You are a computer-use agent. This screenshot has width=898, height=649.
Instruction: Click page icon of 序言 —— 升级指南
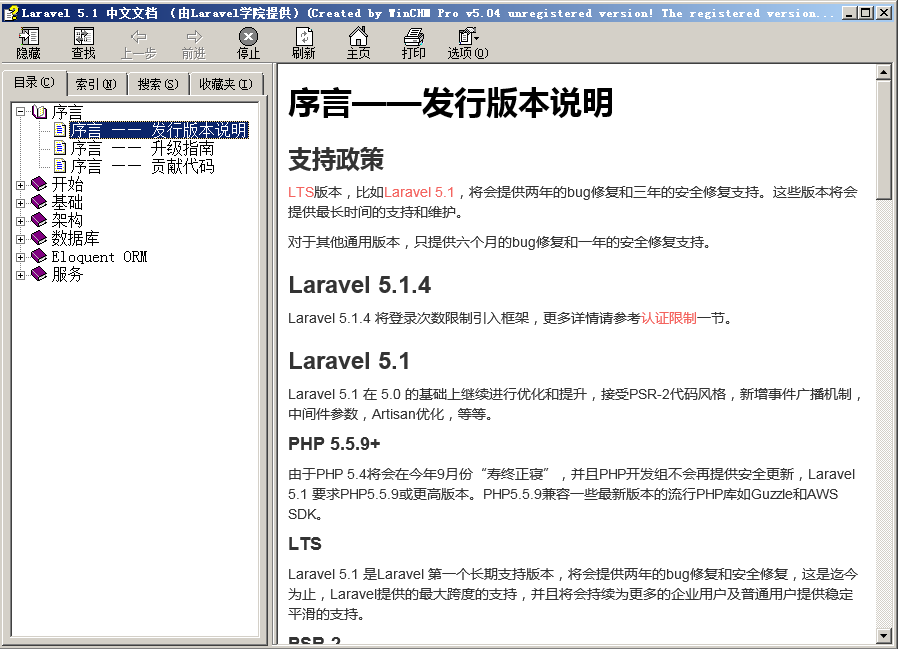pyautogui.click(x=60, y=148)
